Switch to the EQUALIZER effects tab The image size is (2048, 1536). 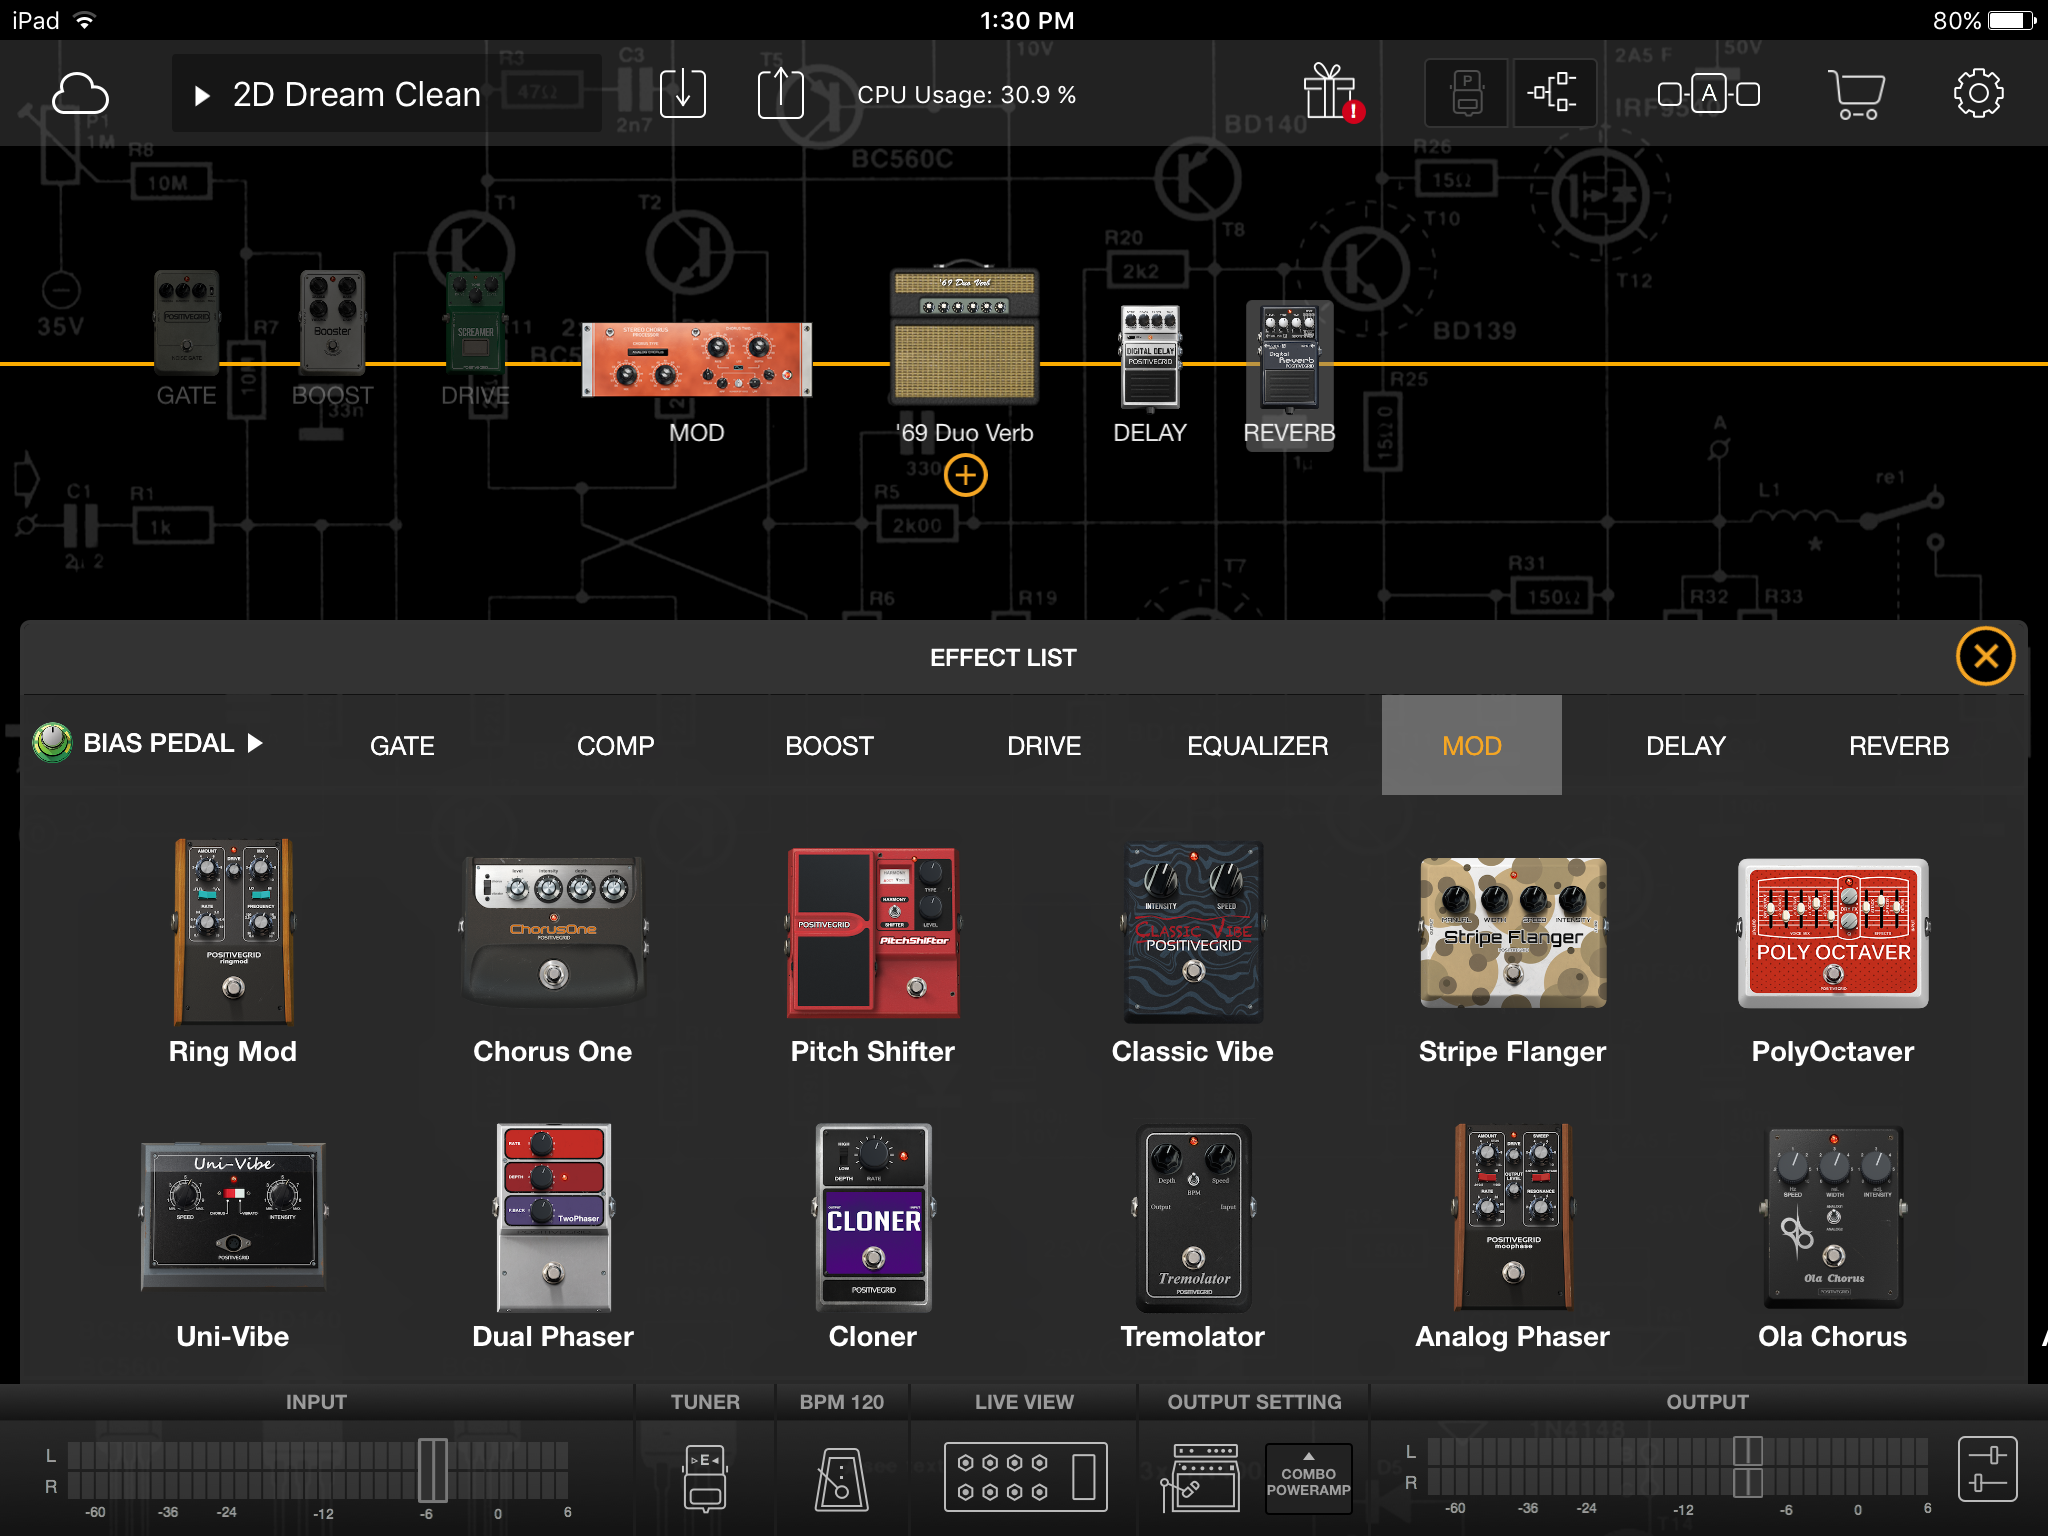pyautogui.click(x=1257, y=746)
